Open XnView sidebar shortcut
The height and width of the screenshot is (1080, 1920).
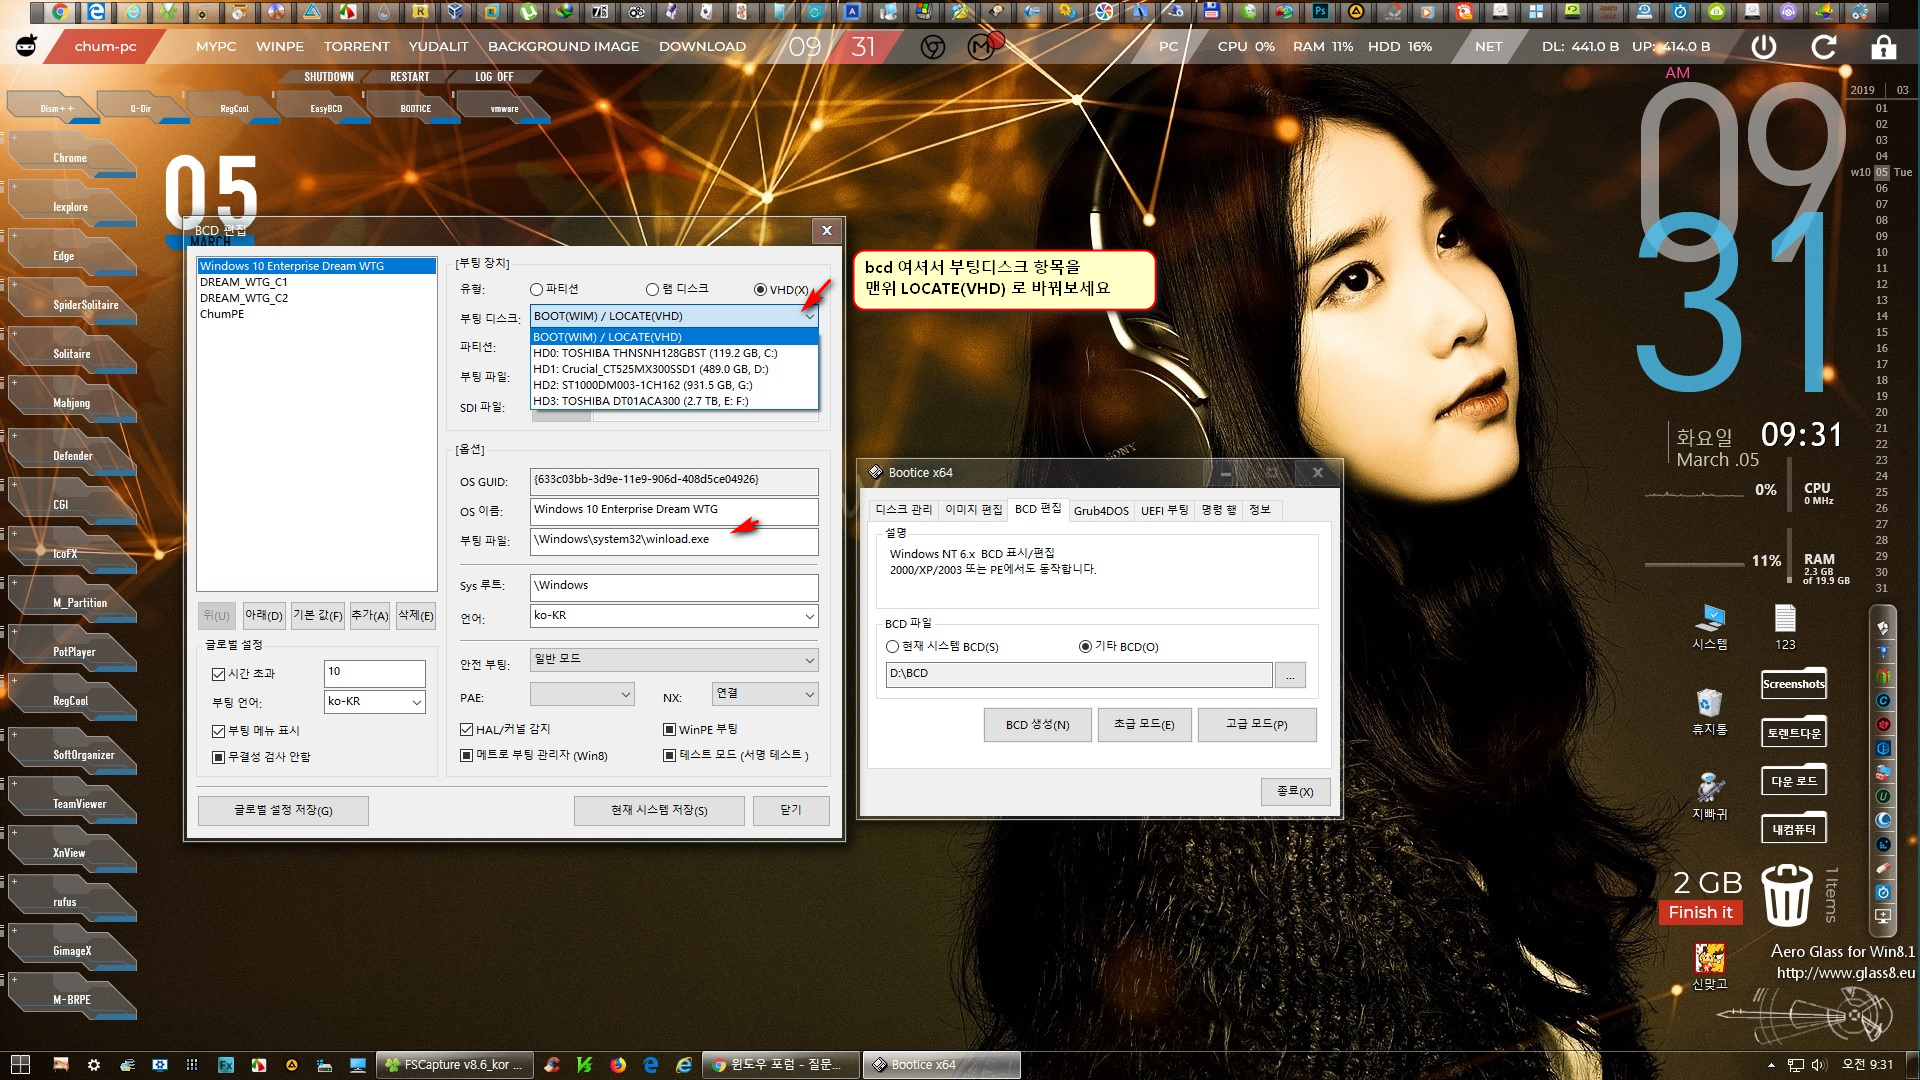tap(68, 853)
